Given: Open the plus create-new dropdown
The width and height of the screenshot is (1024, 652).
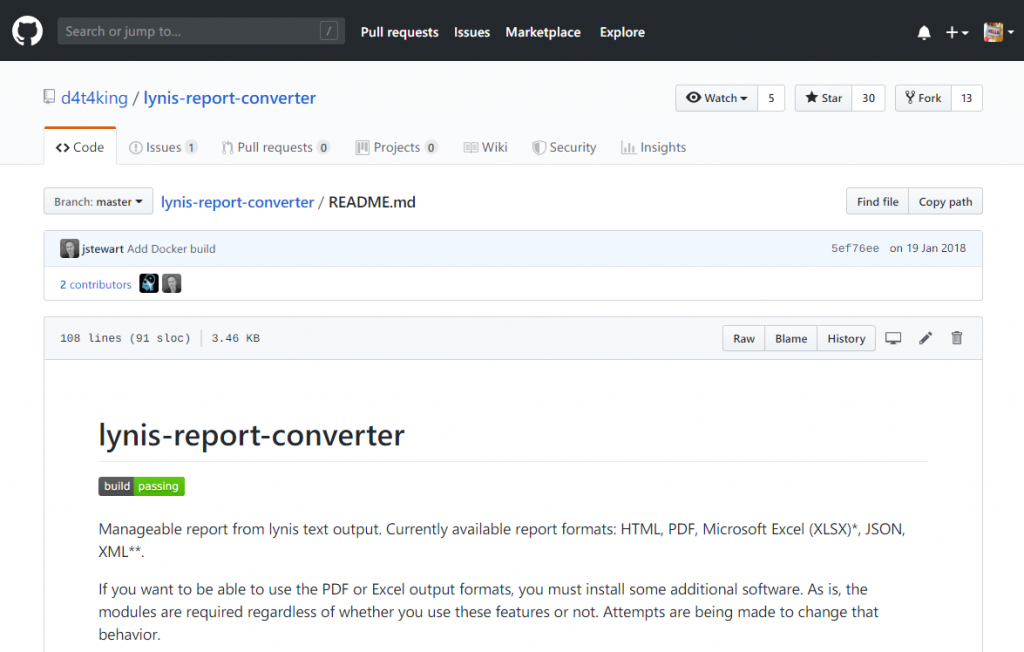Looking at the screenshot, I should (957, 32).
